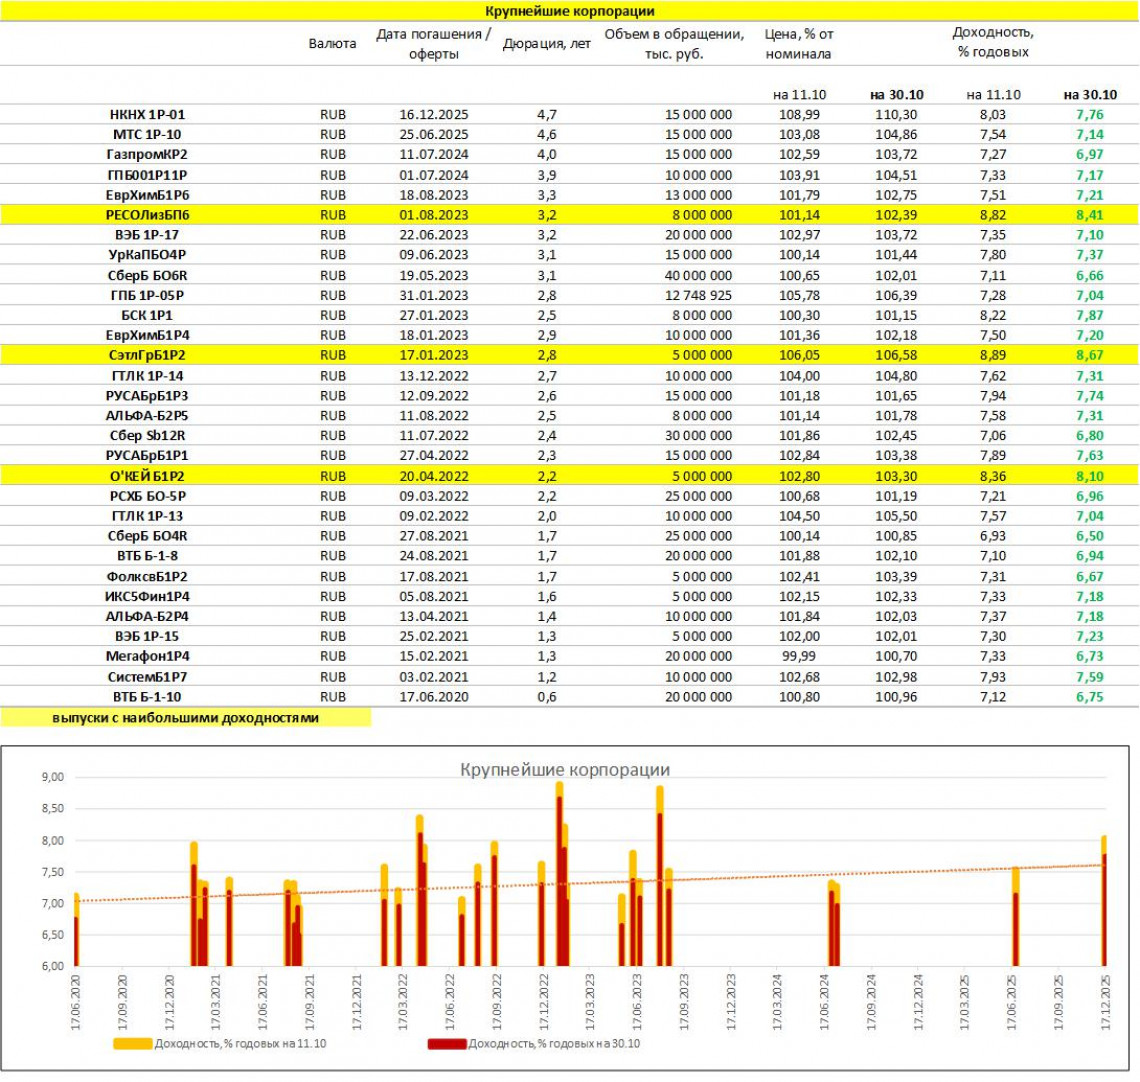Select the chart title Крупнейшие корпорации
This screenshot has width=1140, height=1082.
click(564, 770)
